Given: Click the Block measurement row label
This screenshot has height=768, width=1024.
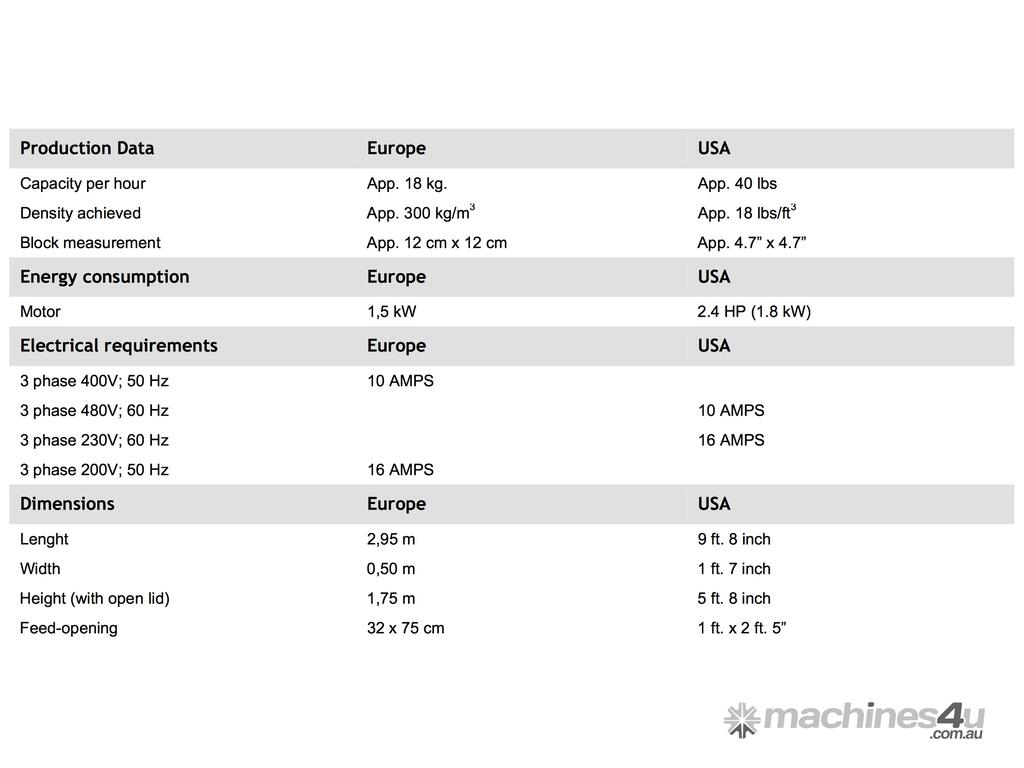Looking at the screenshot, I should (90, 243).
